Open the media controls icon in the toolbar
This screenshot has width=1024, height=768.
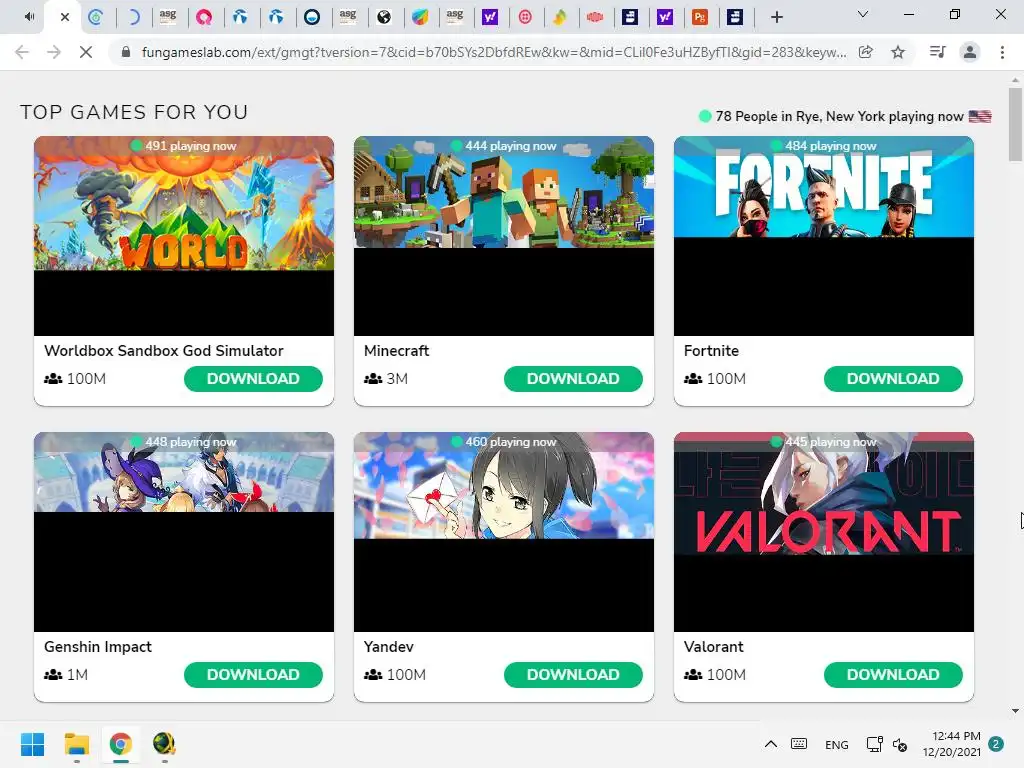[937, 52]
